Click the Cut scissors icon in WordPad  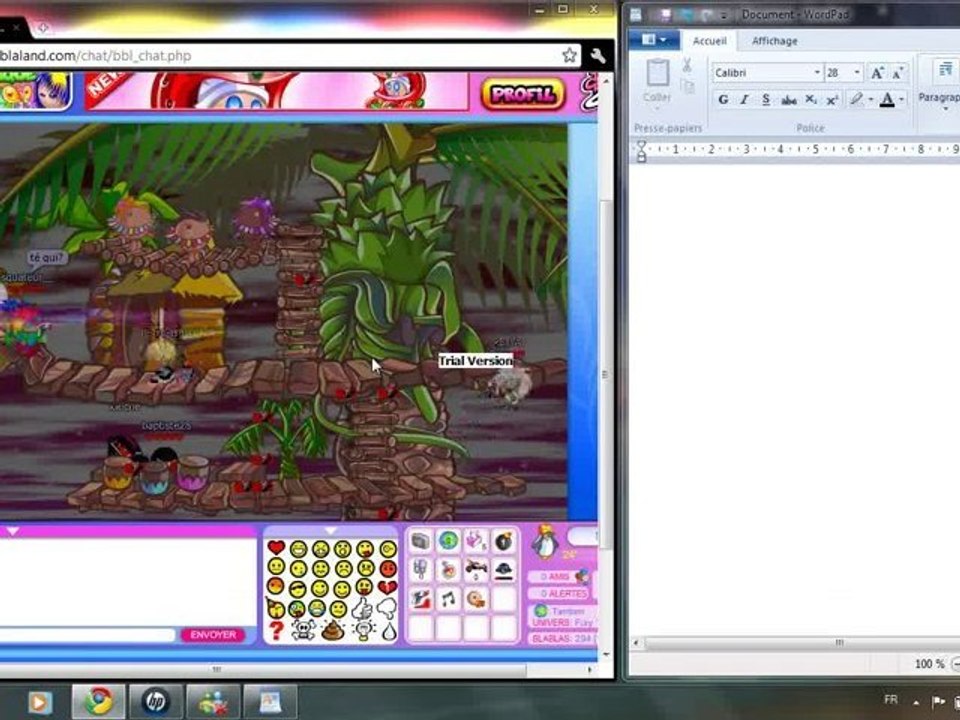(x=686, y=65)
